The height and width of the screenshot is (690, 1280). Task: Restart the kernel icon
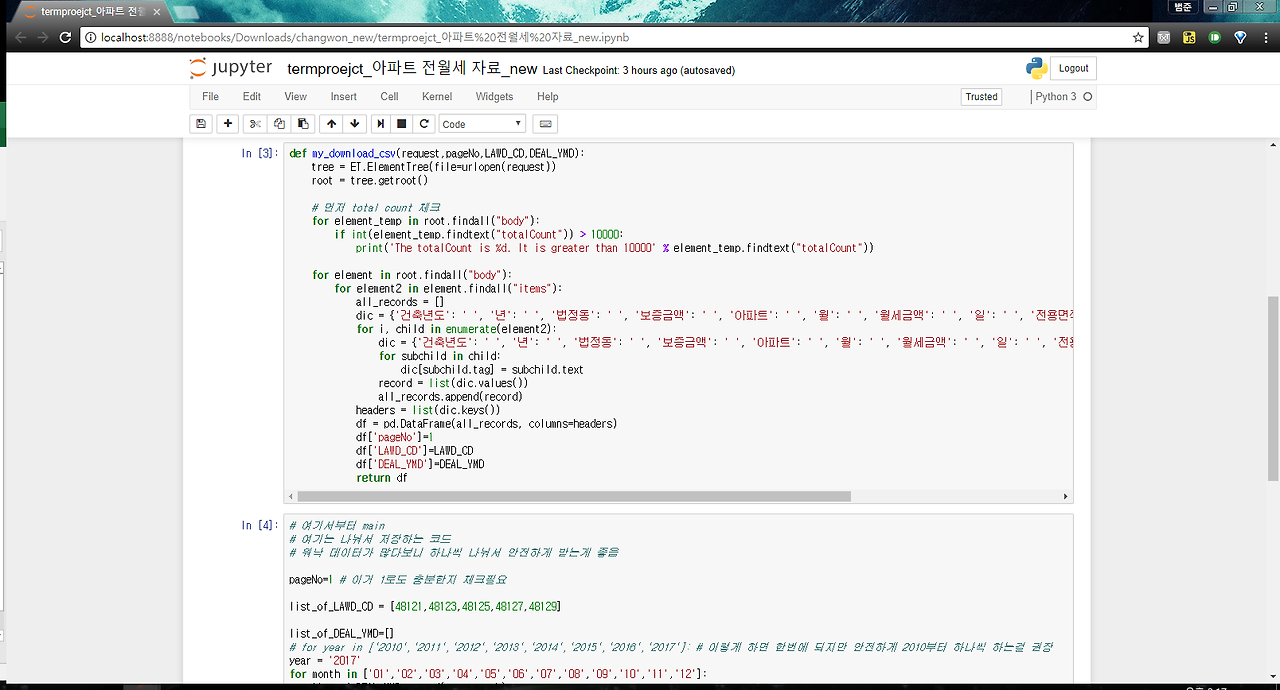click(x=424, y=124)
